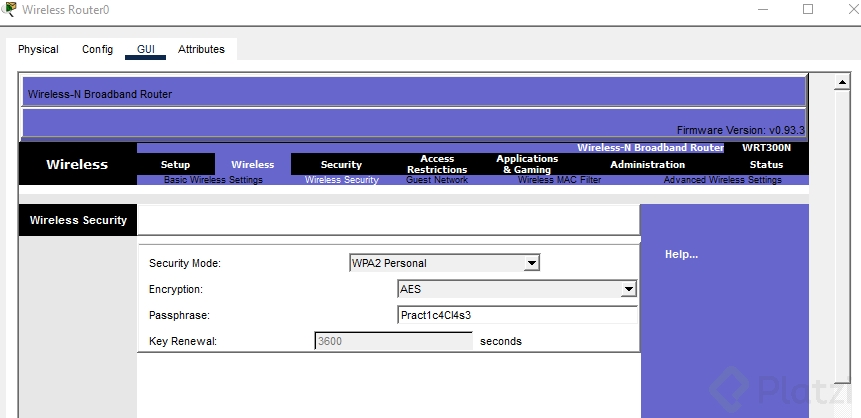This screenshot has width=861, height=418.
Task: Click the vertical scrollbar track
Action: [842, 236]
